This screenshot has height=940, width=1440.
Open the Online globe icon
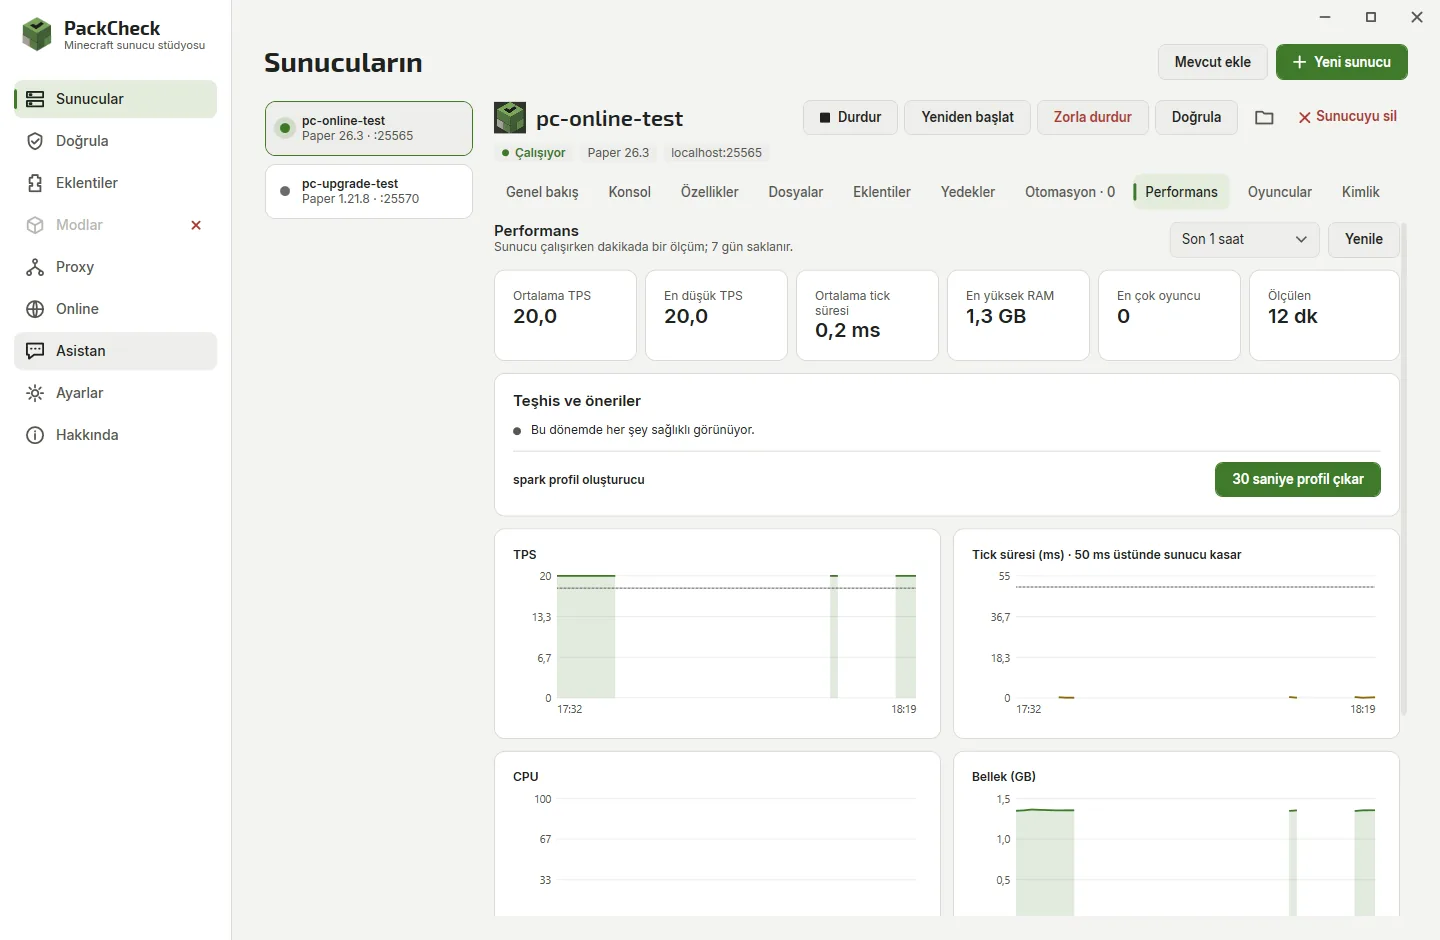(x=35, y=309)
